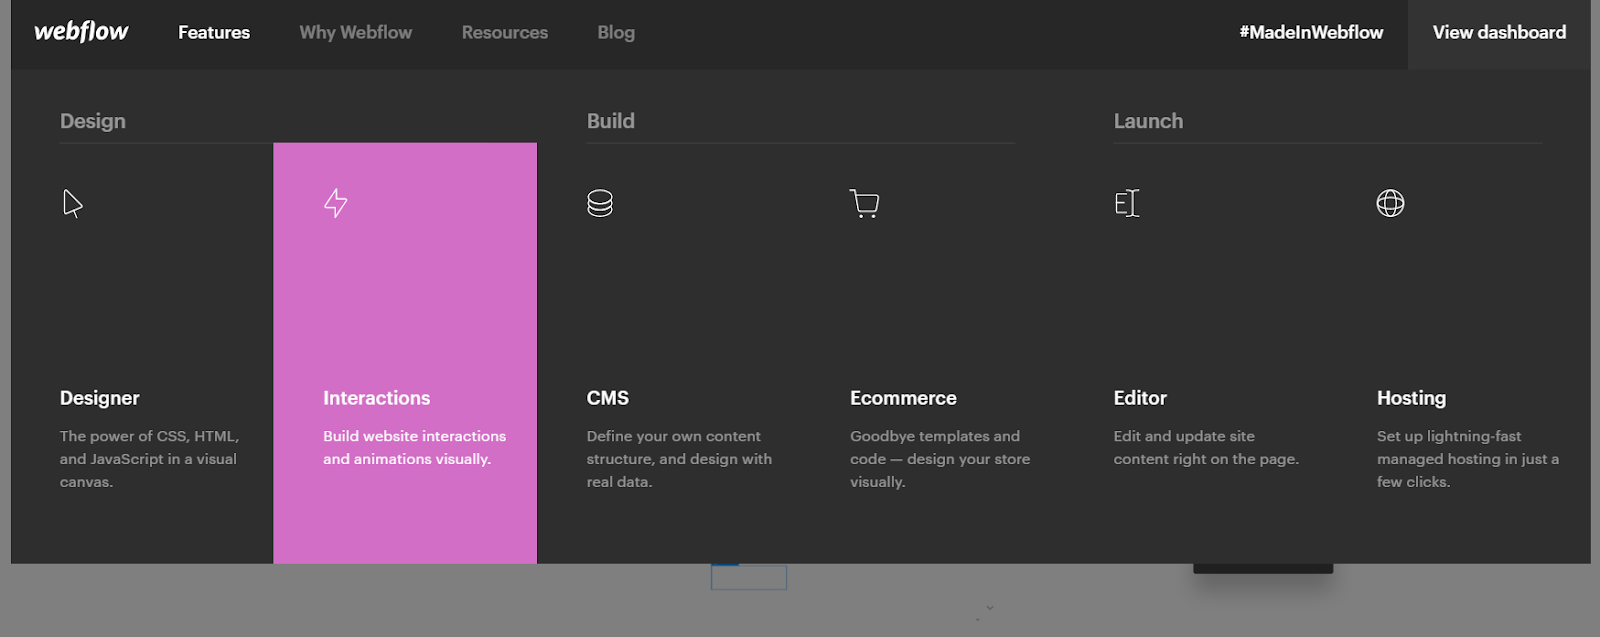Click the Ecommerce shopping cart icon

(864, 203)
